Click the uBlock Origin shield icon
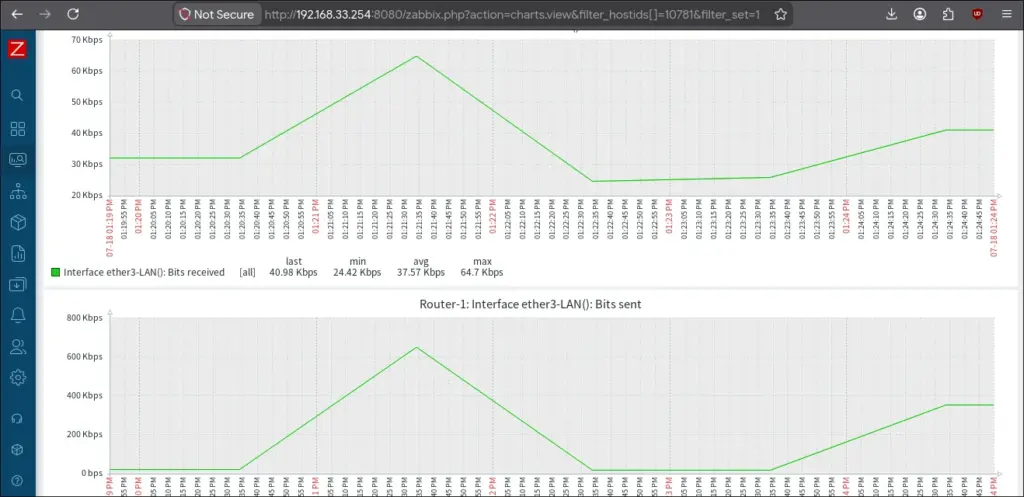The image size is (1024, 497). [x=977, y=14]
